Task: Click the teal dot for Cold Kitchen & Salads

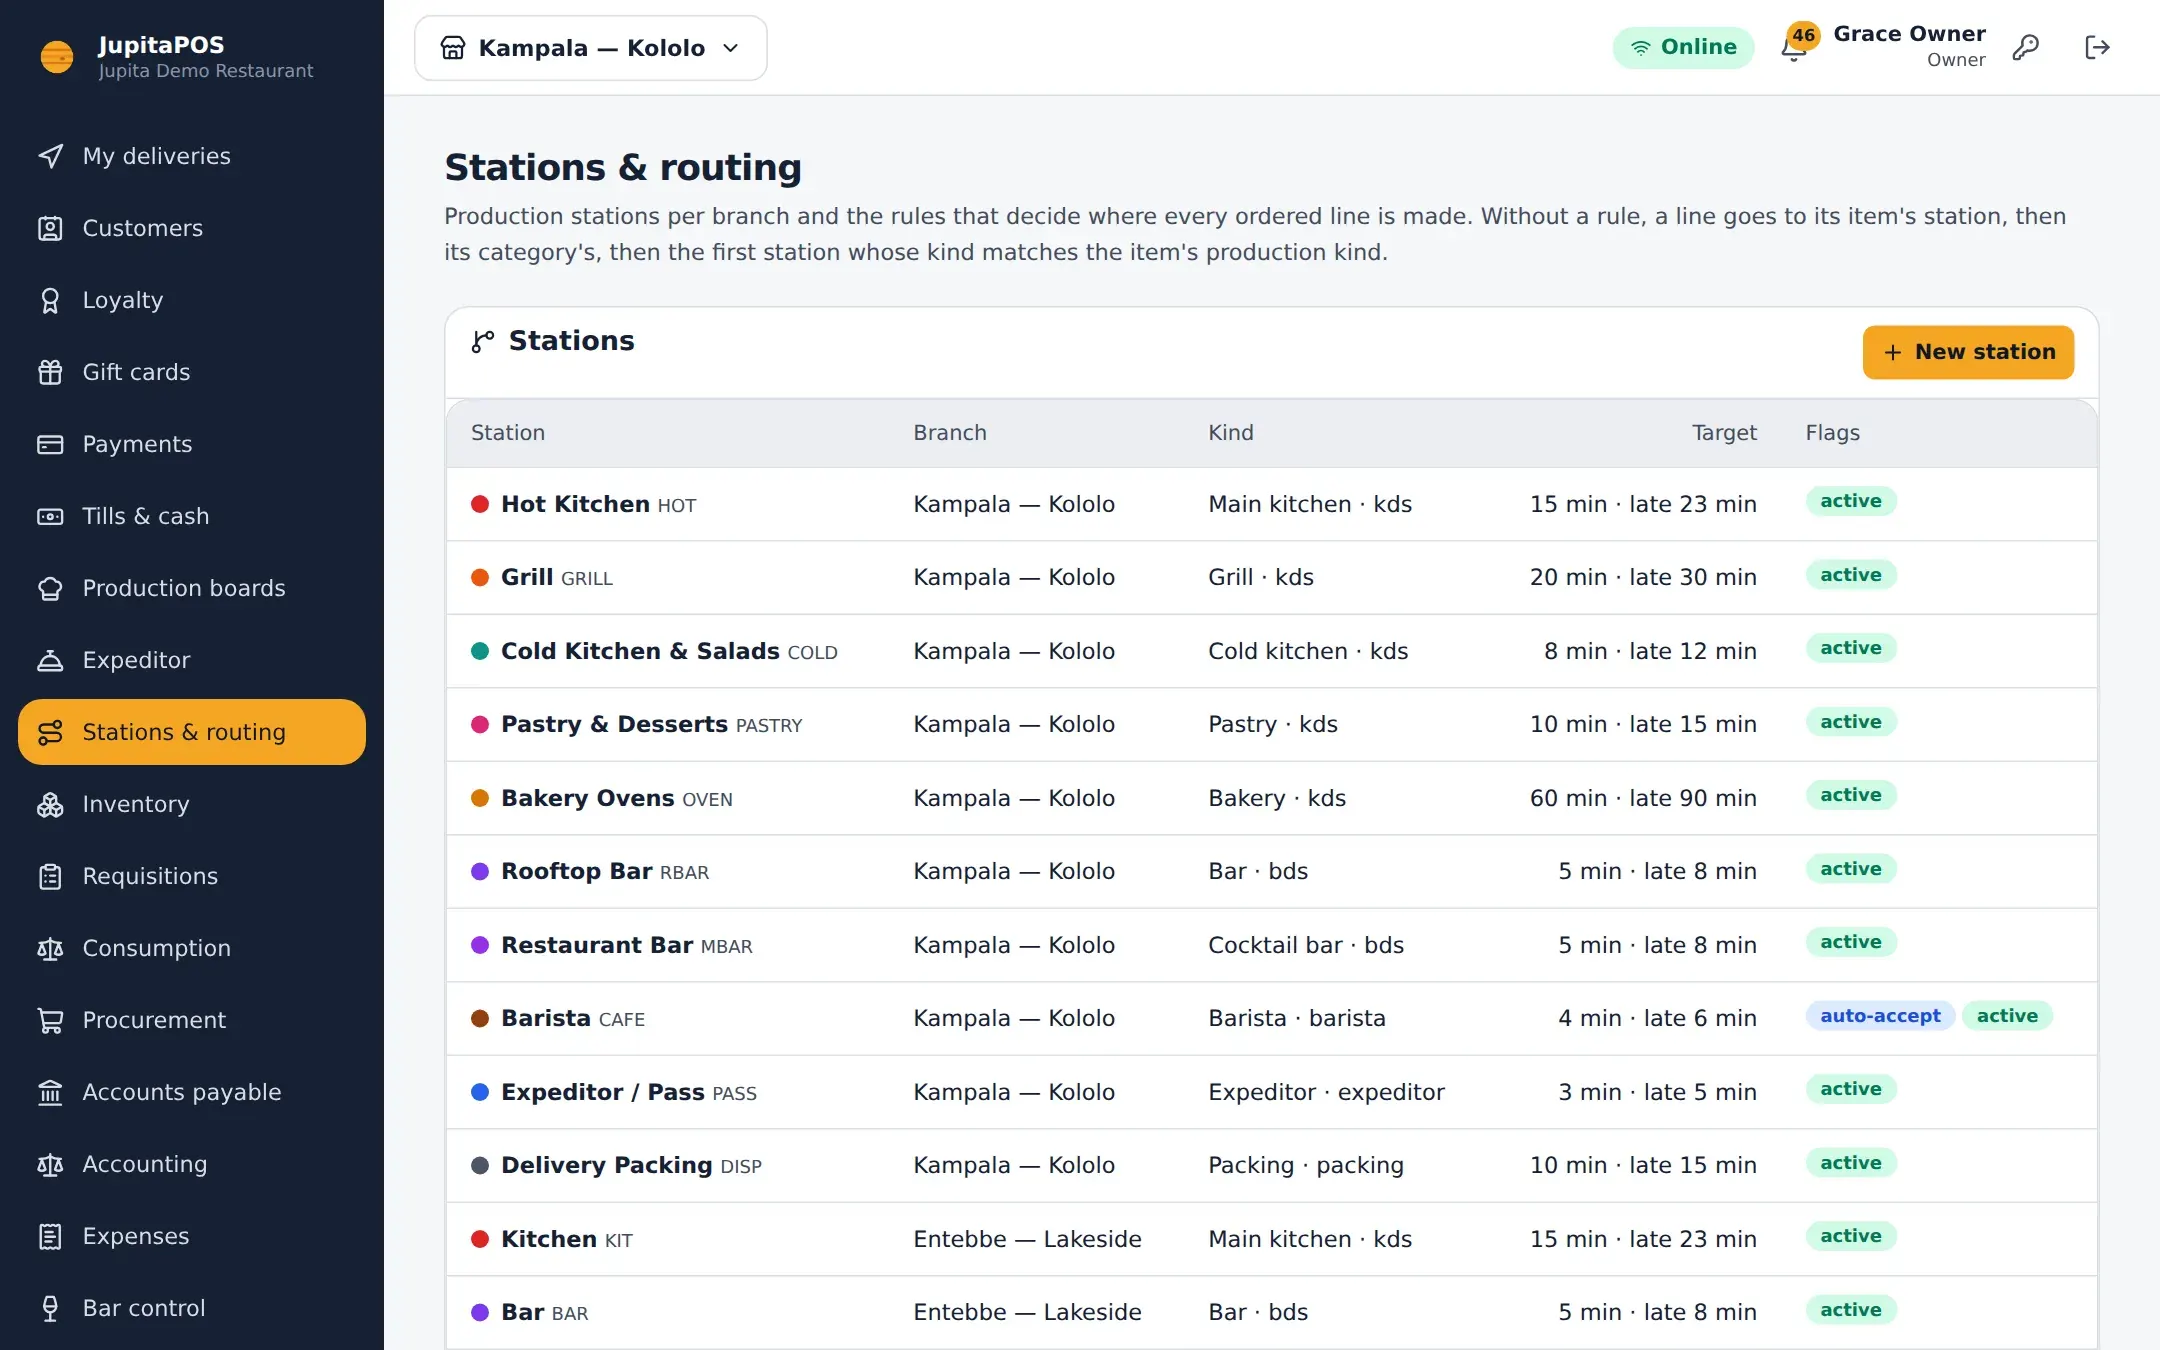Action: [x=480, y=651]
